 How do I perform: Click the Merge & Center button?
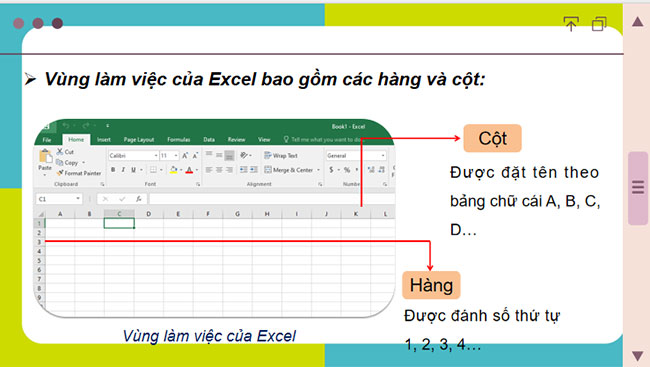pos(289,170)
